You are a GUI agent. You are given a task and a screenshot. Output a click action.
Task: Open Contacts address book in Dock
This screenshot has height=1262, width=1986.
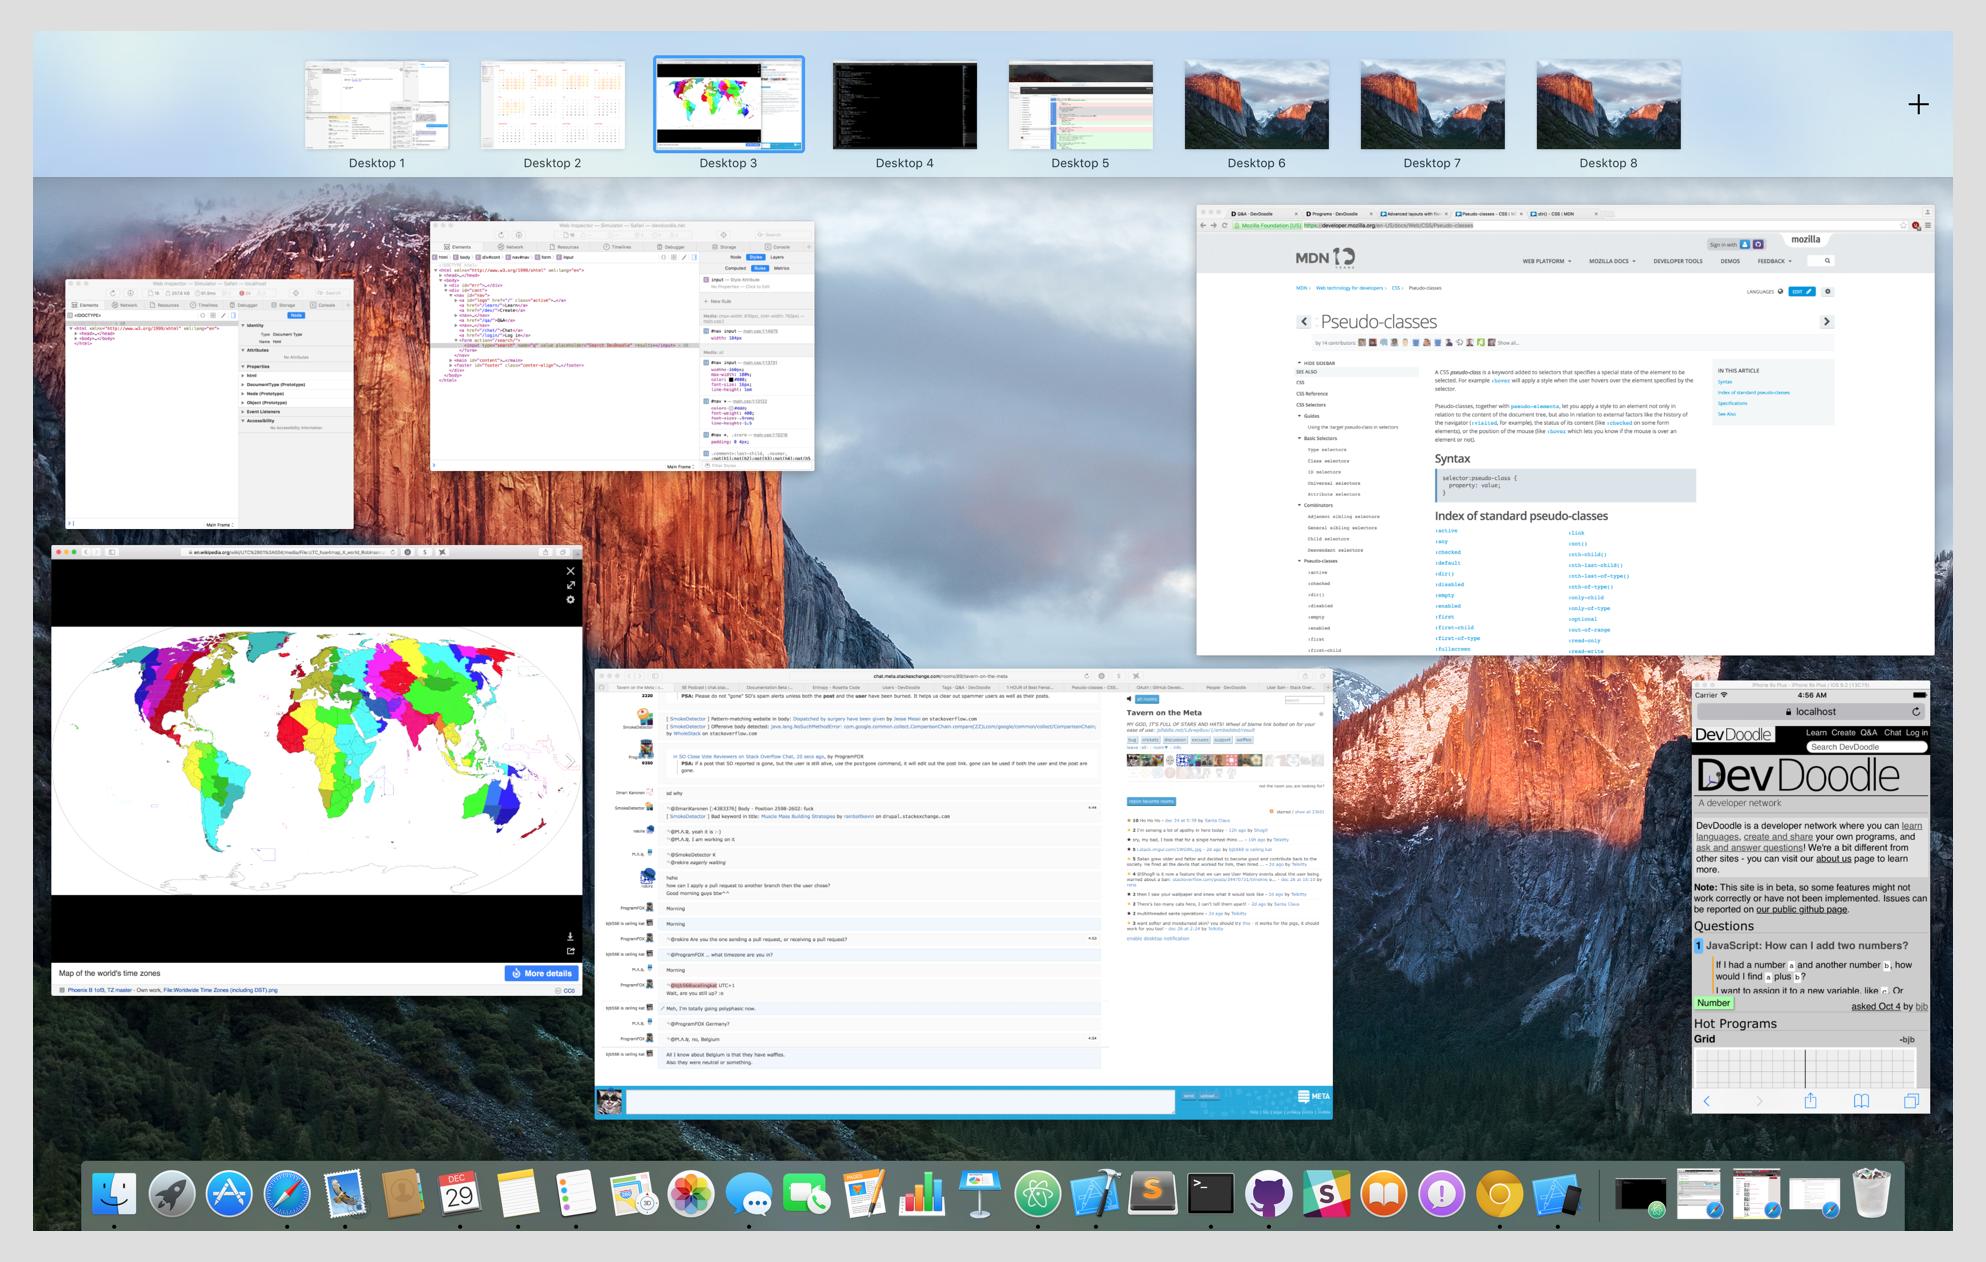pos(403,1194)
